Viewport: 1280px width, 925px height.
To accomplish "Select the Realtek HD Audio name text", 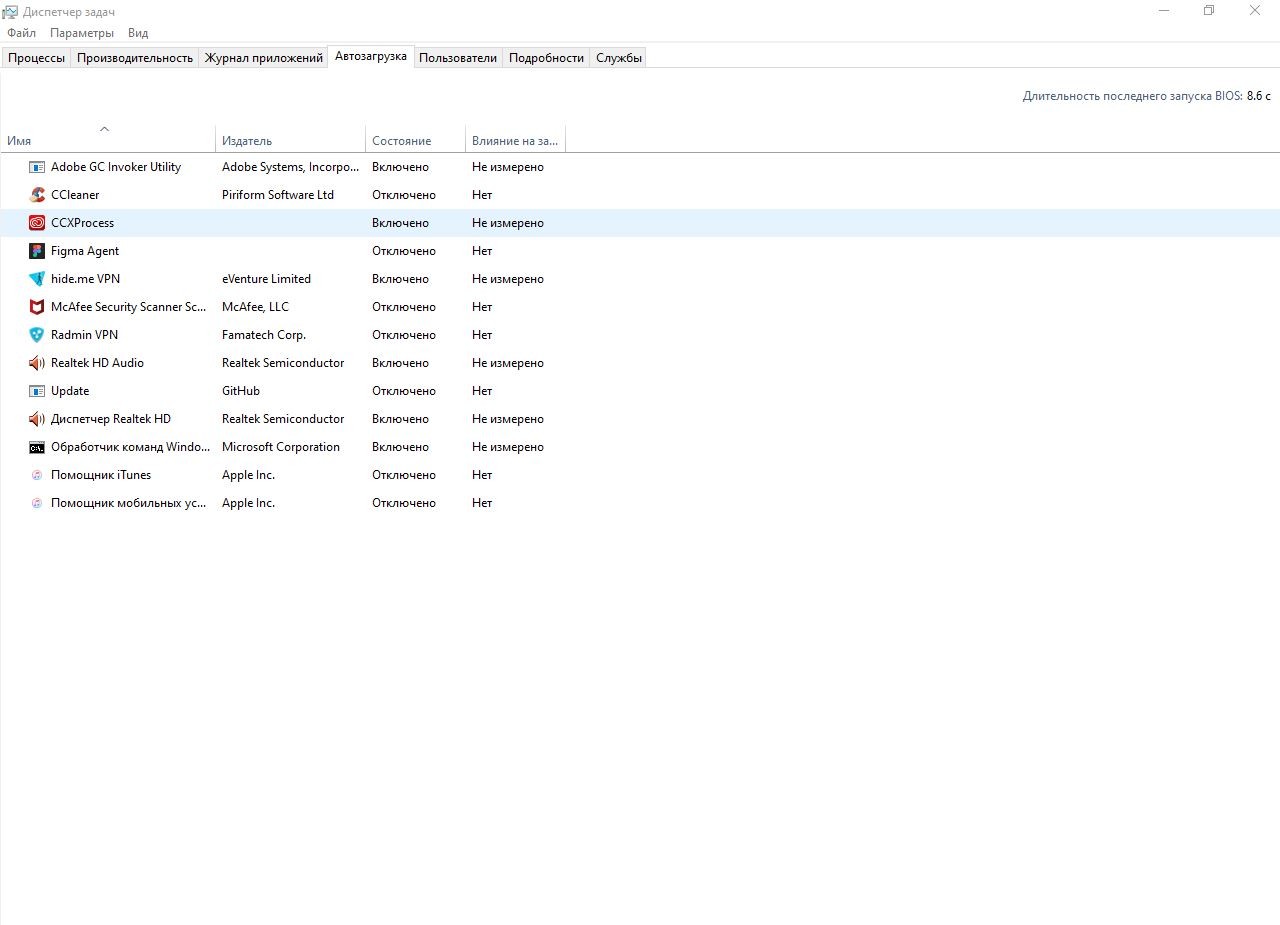I will coord(97,363).
